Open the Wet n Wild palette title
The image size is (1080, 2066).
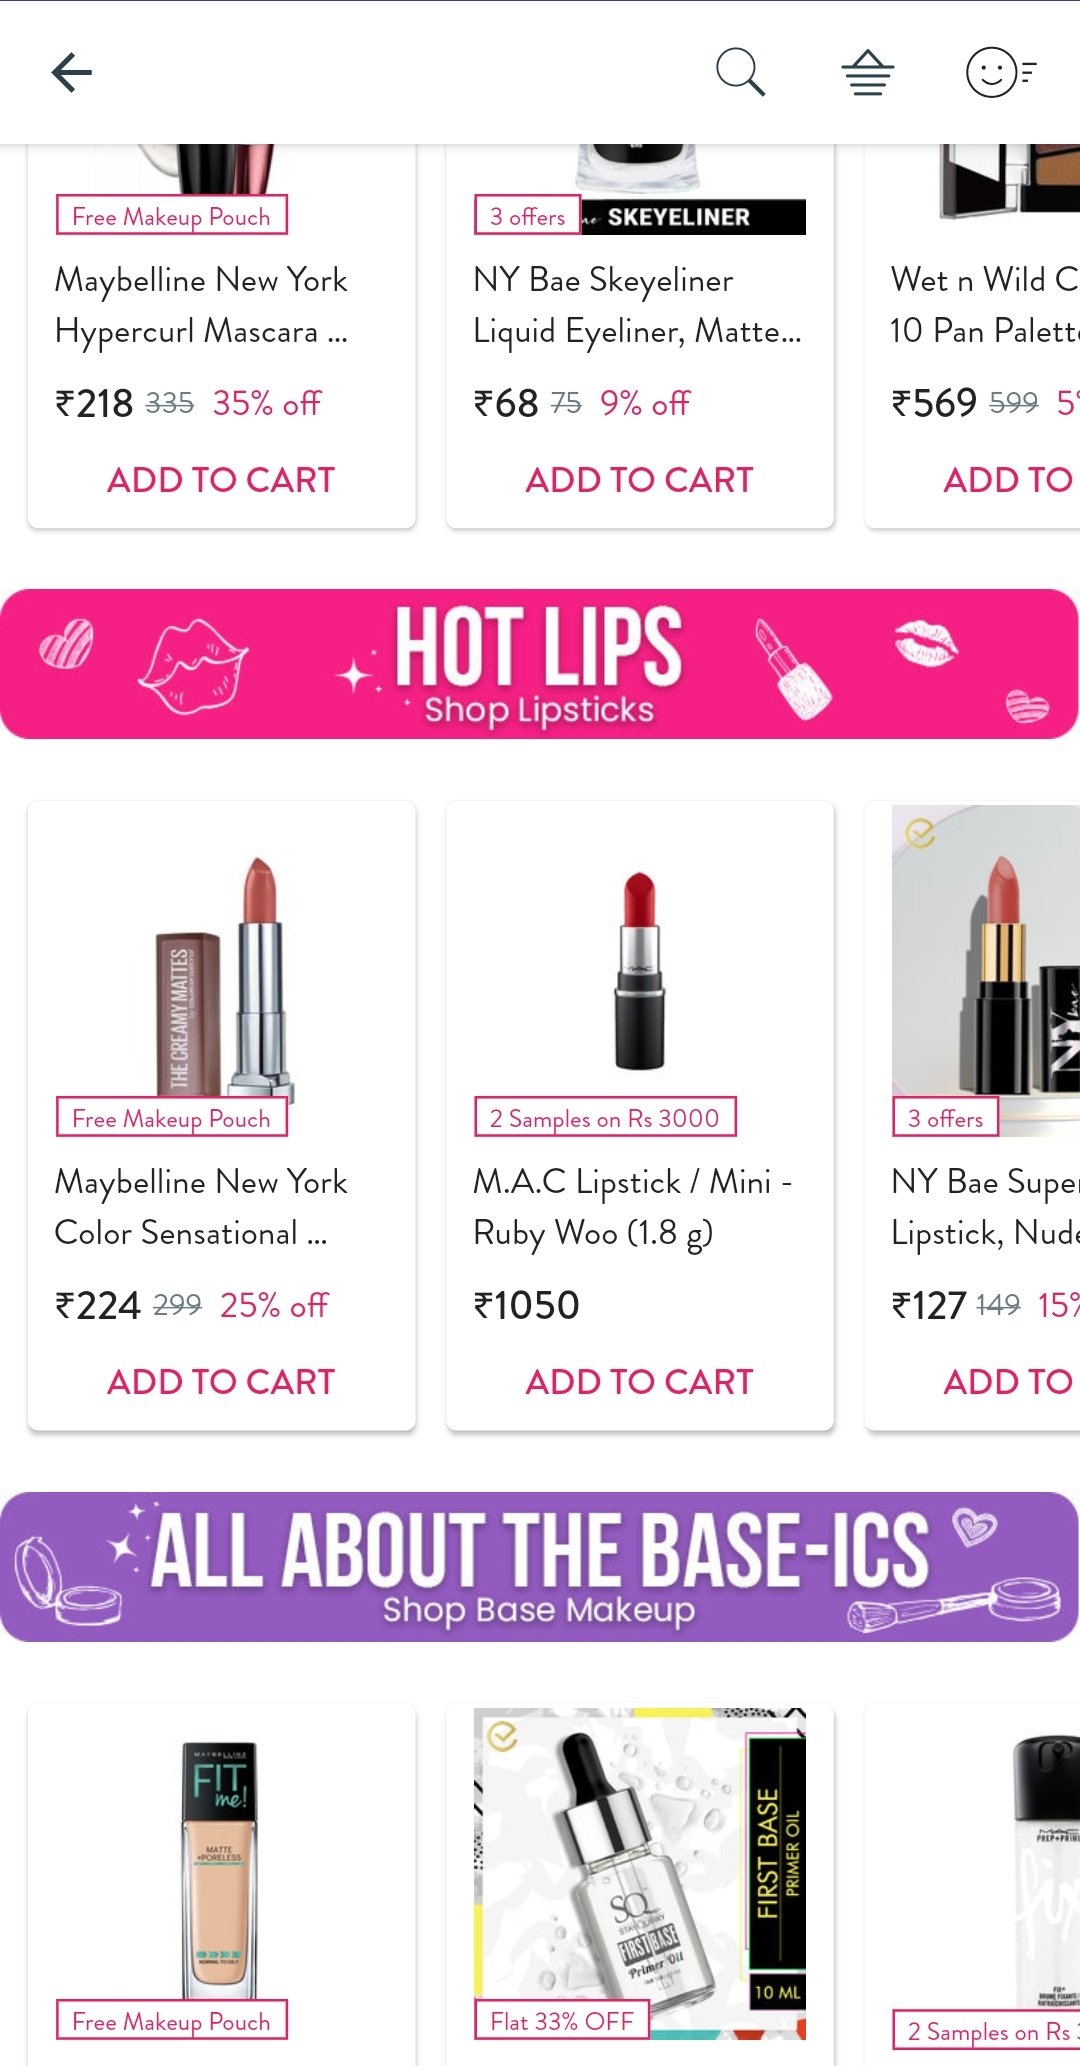(x=985, y=305)
